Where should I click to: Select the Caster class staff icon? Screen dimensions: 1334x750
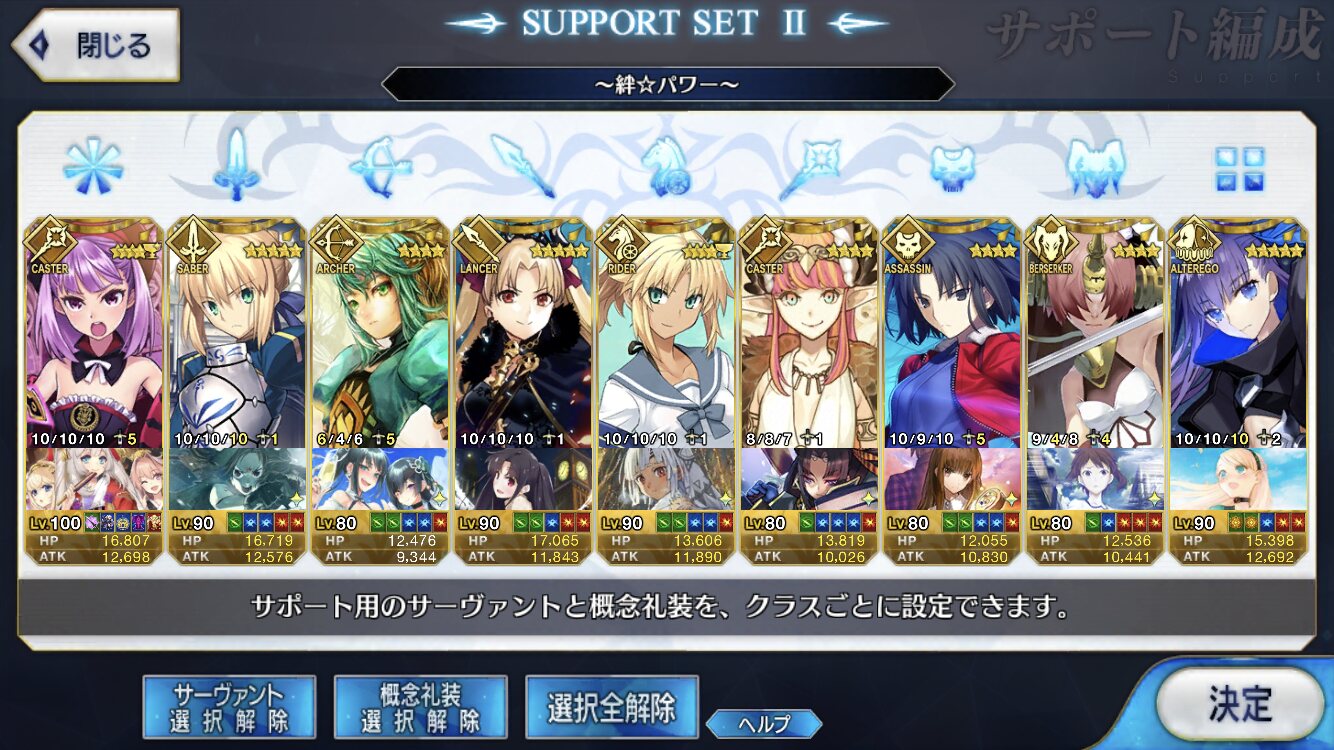coord(810,166)
